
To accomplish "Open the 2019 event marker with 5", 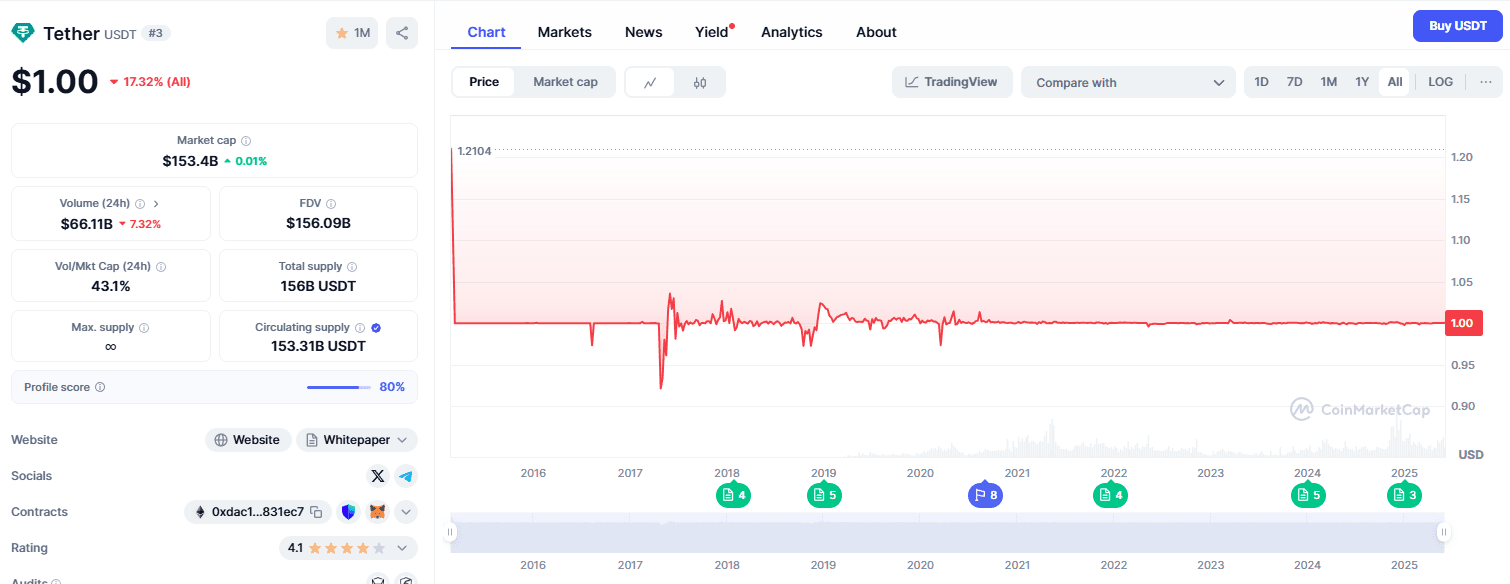I will tap(825, 494).
